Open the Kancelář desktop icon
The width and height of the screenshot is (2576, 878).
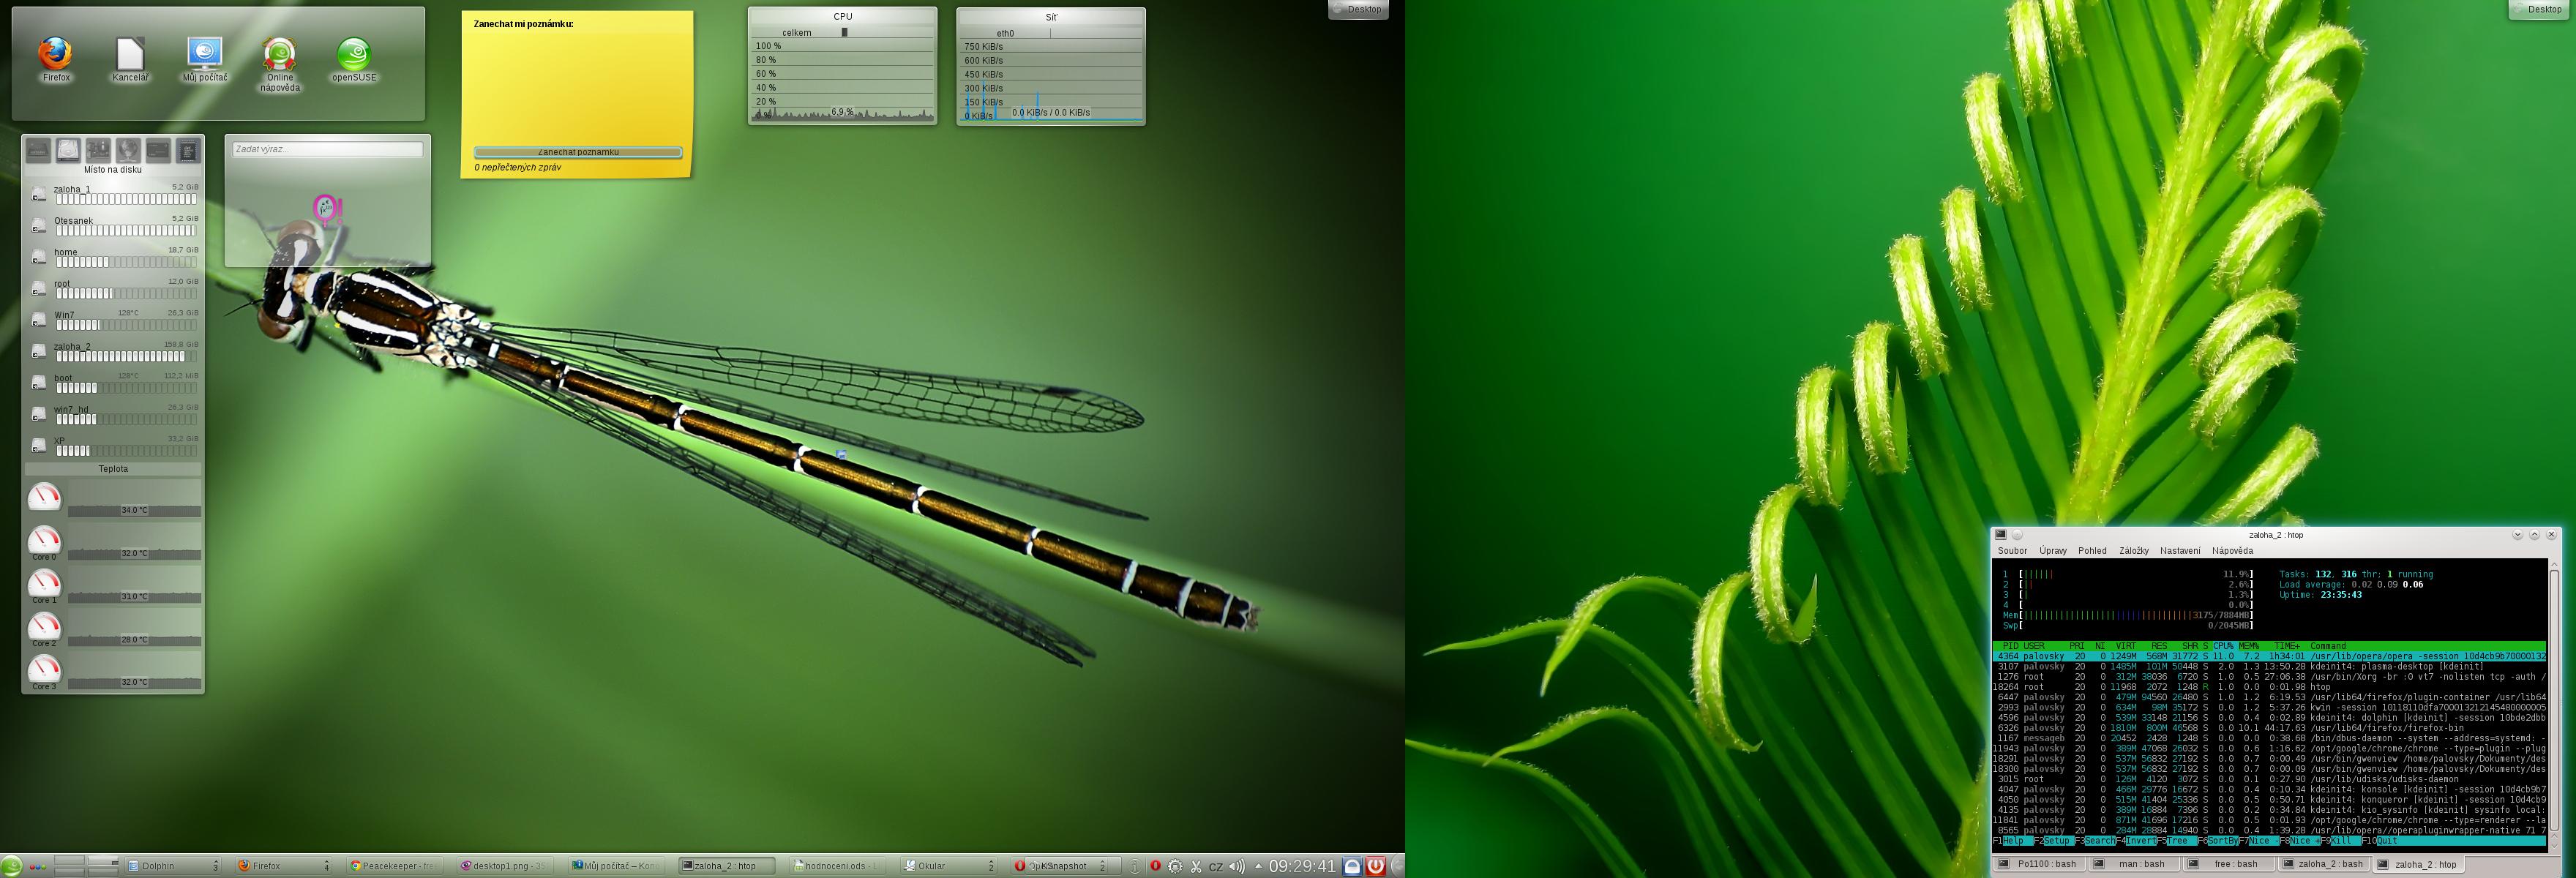pos(130,55)
